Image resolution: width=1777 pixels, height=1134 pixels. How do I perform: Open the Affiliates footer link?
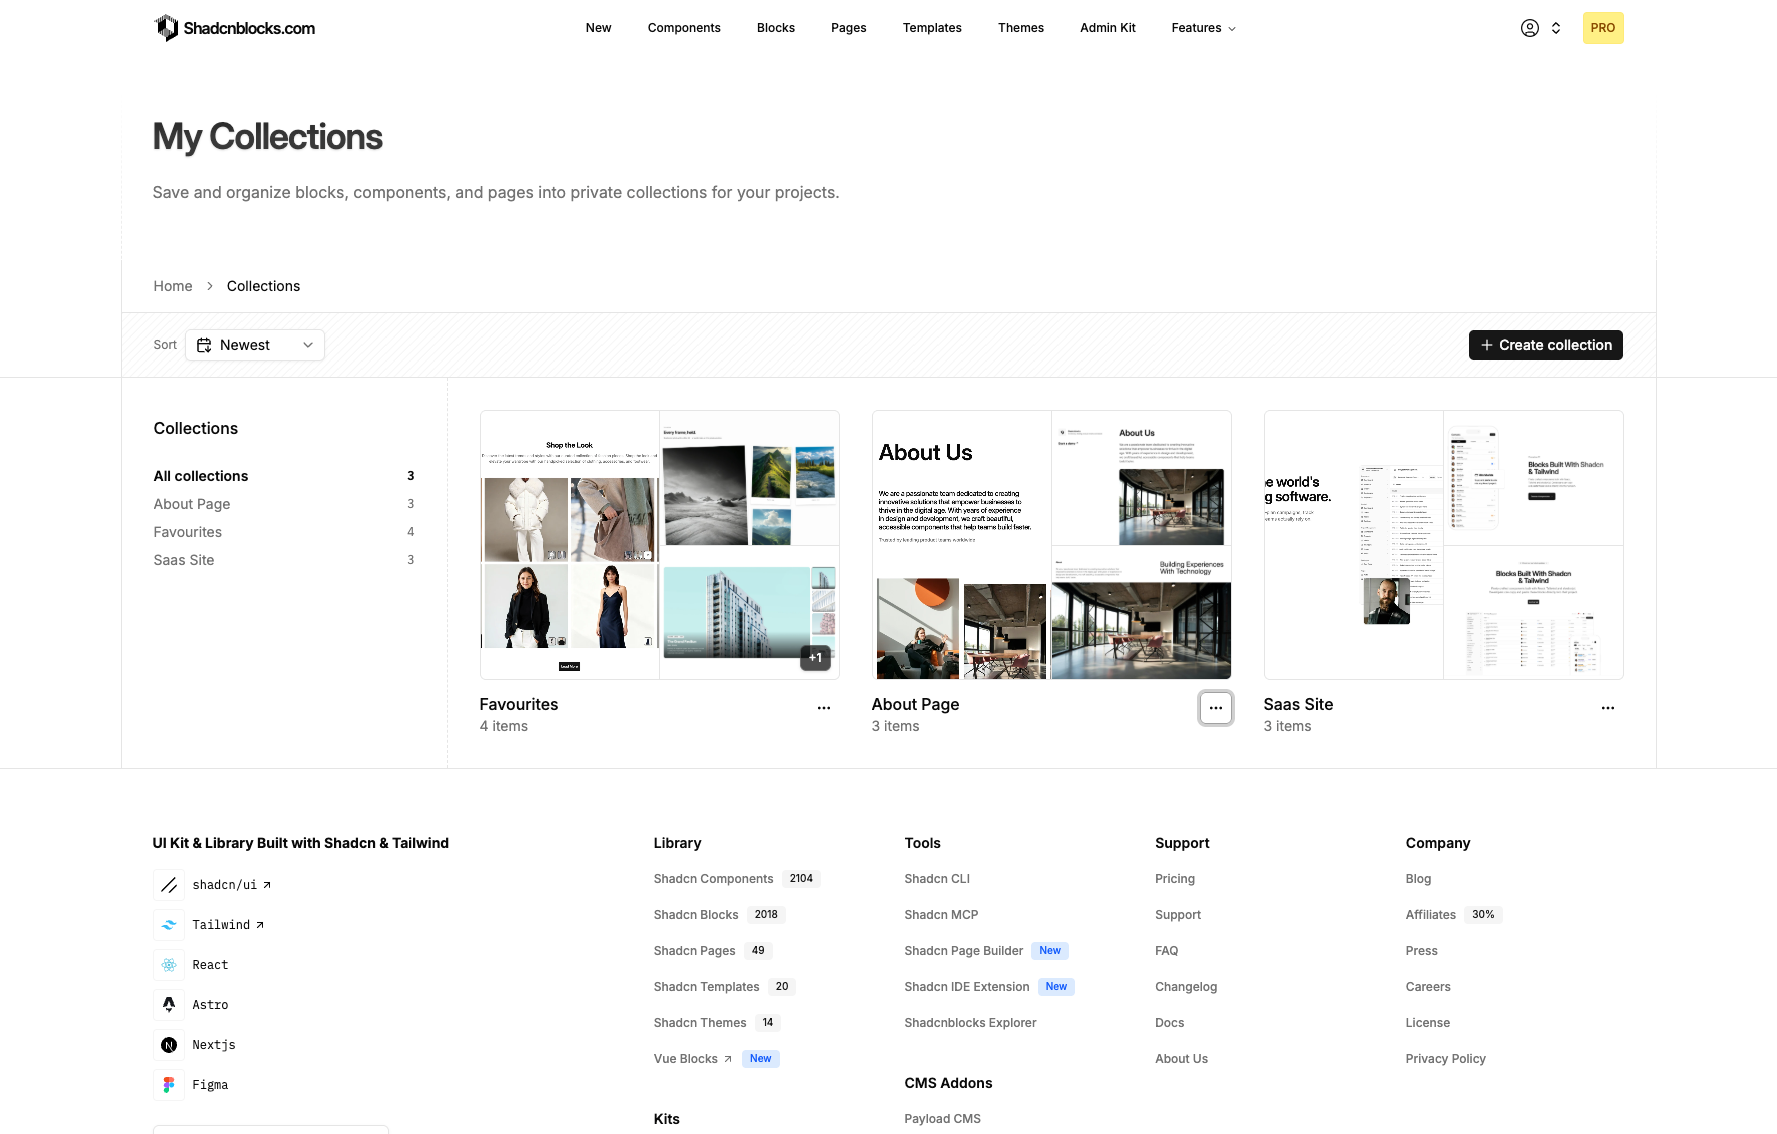[x=1431, y=915]
